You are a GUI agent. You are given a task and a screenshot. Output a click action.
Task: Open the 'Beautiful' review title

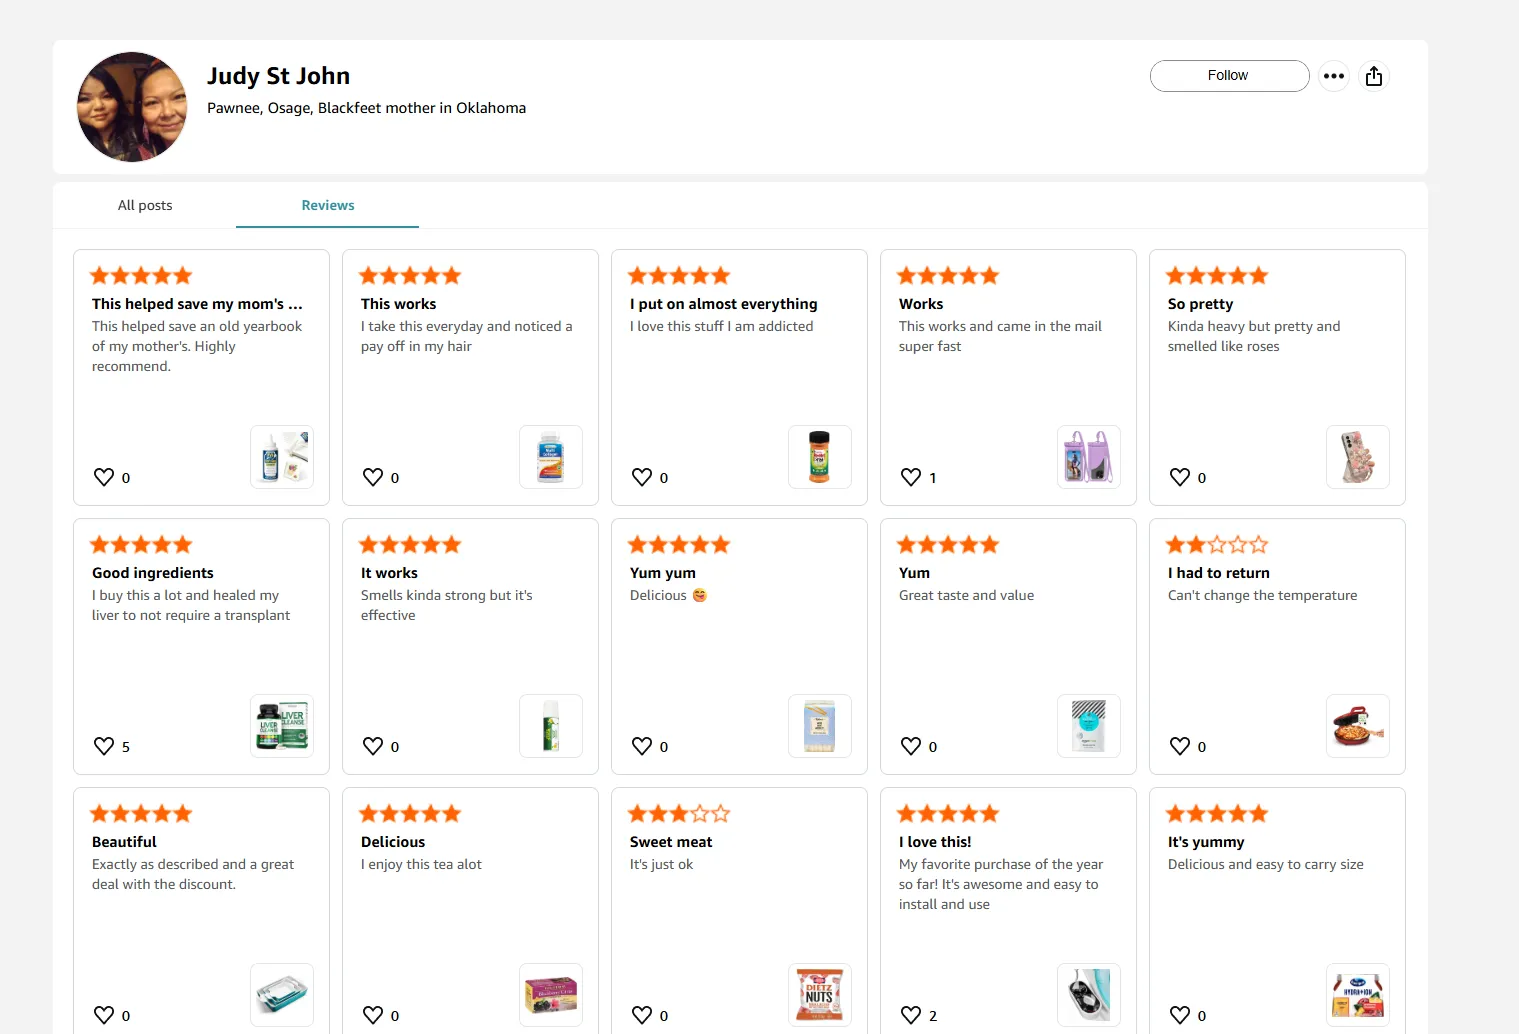124,842
